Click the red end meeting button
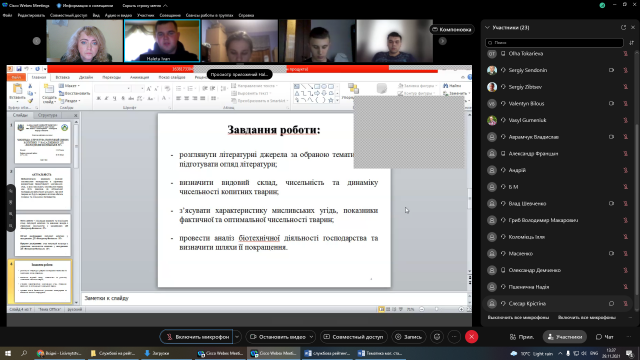Screen dimensions: 640x360 click(x=471, y=337)
